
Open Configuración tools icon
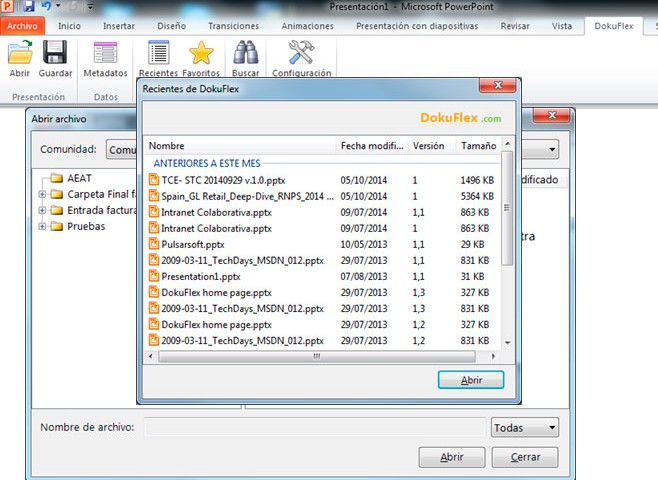[301, 52]
